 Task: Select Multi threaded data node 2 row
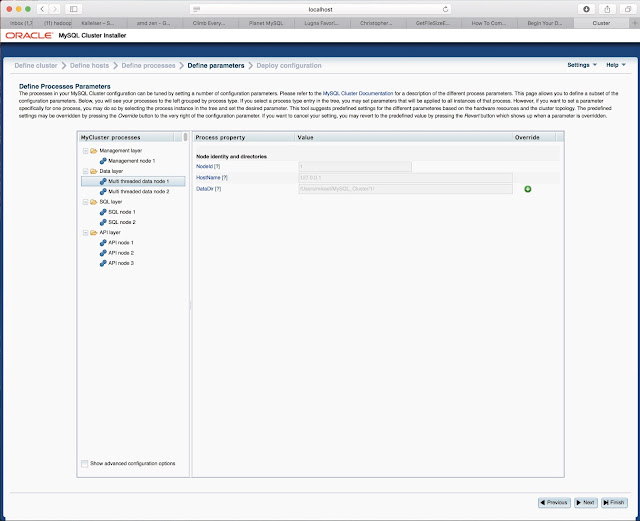[133, 191]
